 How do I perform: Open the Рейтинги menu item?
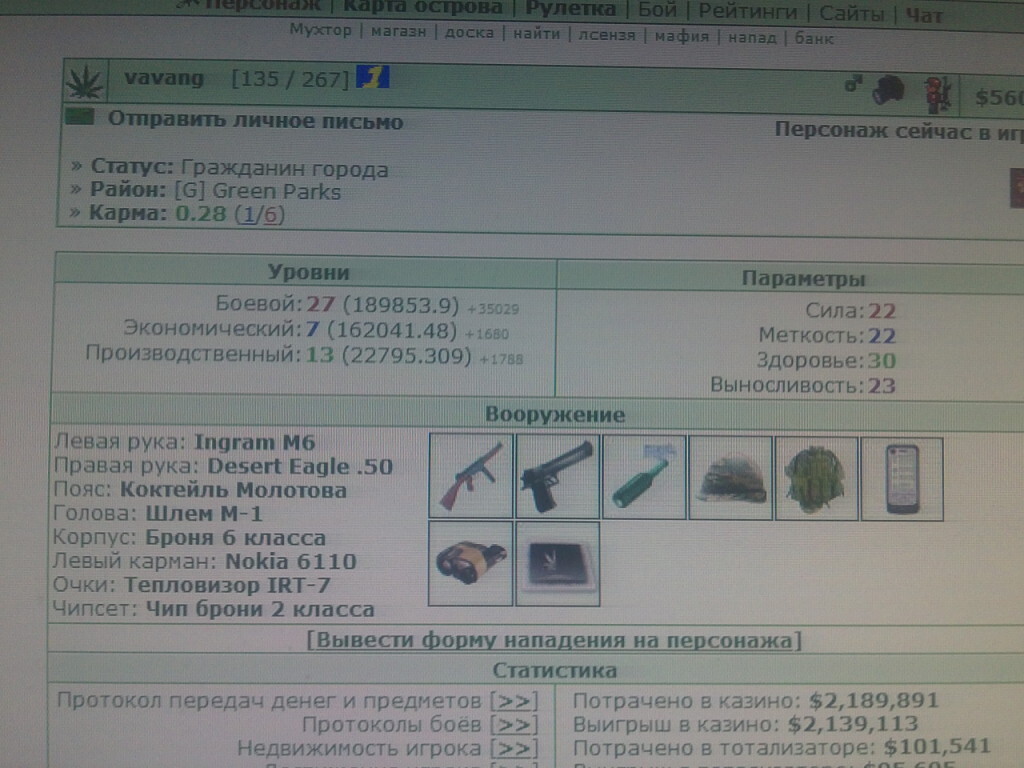[x=748, y=12]
